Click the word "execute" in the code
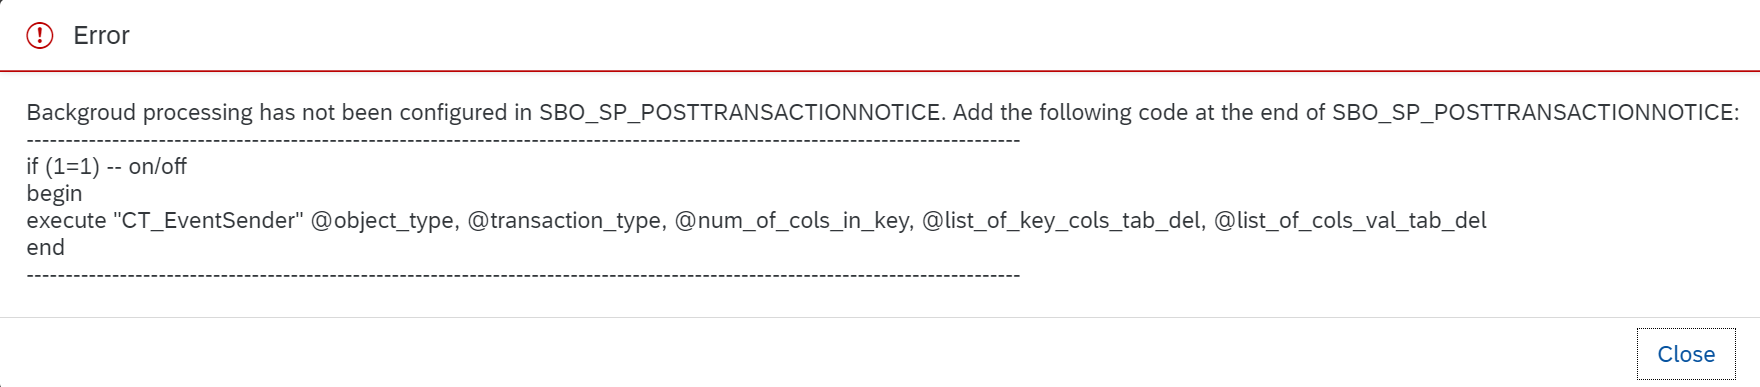1760x387 pixels. tap(66, 220)
